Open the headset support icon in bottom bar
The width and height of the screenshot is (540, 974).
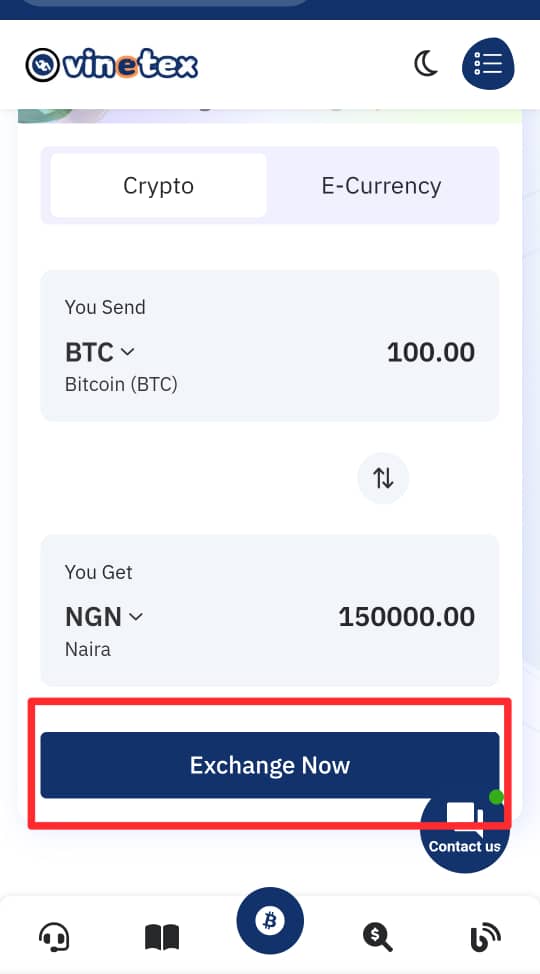pos(54,937)
